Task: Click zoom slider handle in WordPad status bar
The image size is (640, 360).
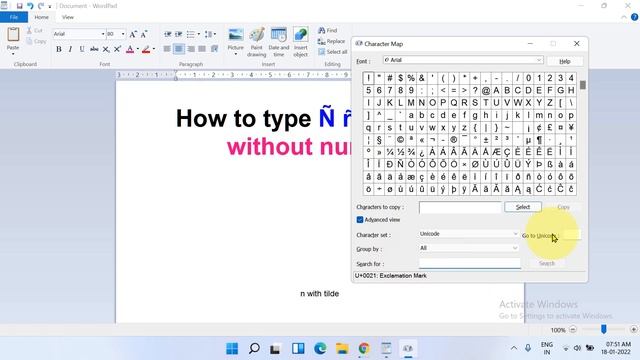Action: click(x=604, y=329)
